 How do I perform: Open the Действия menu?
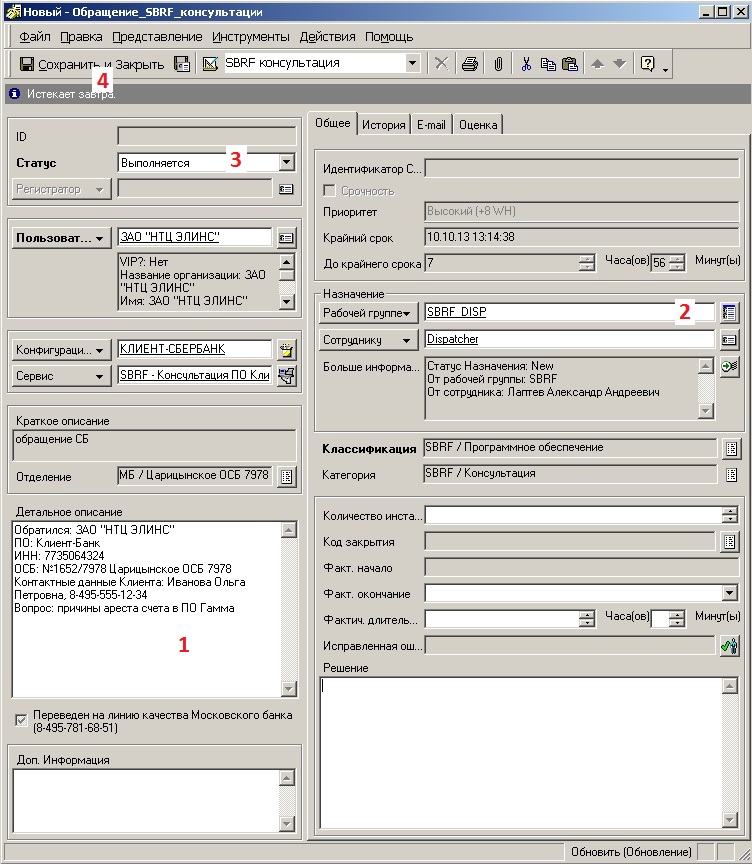coord(328,37)
